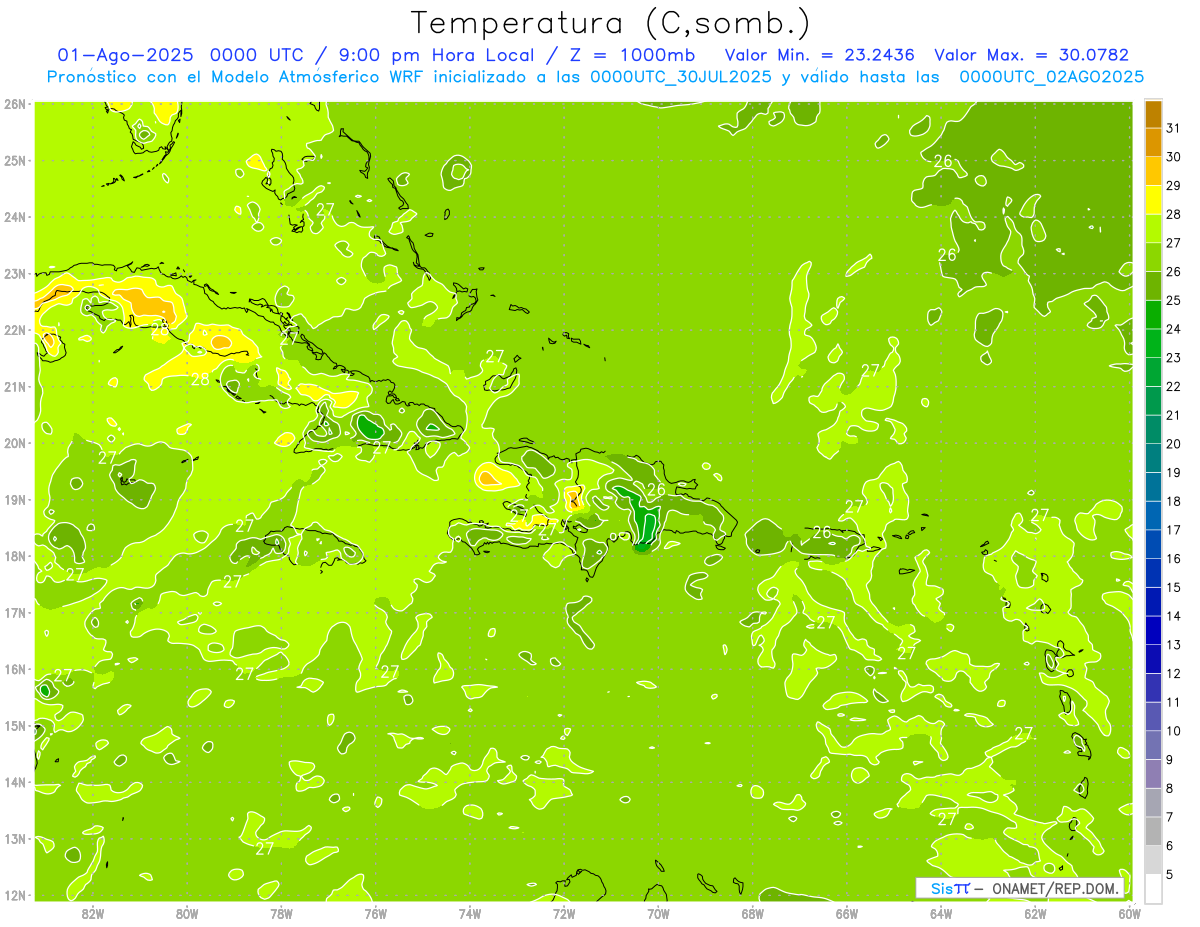Click the 'ONAMET/REP.DOM.' credit label
Viewport: 1200px width, 927px height.
[x=1056, y=888]
